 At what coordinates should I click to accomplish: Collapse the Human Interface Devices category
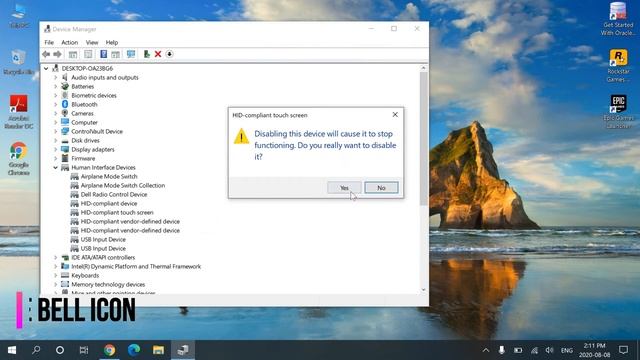coord(56,167)
